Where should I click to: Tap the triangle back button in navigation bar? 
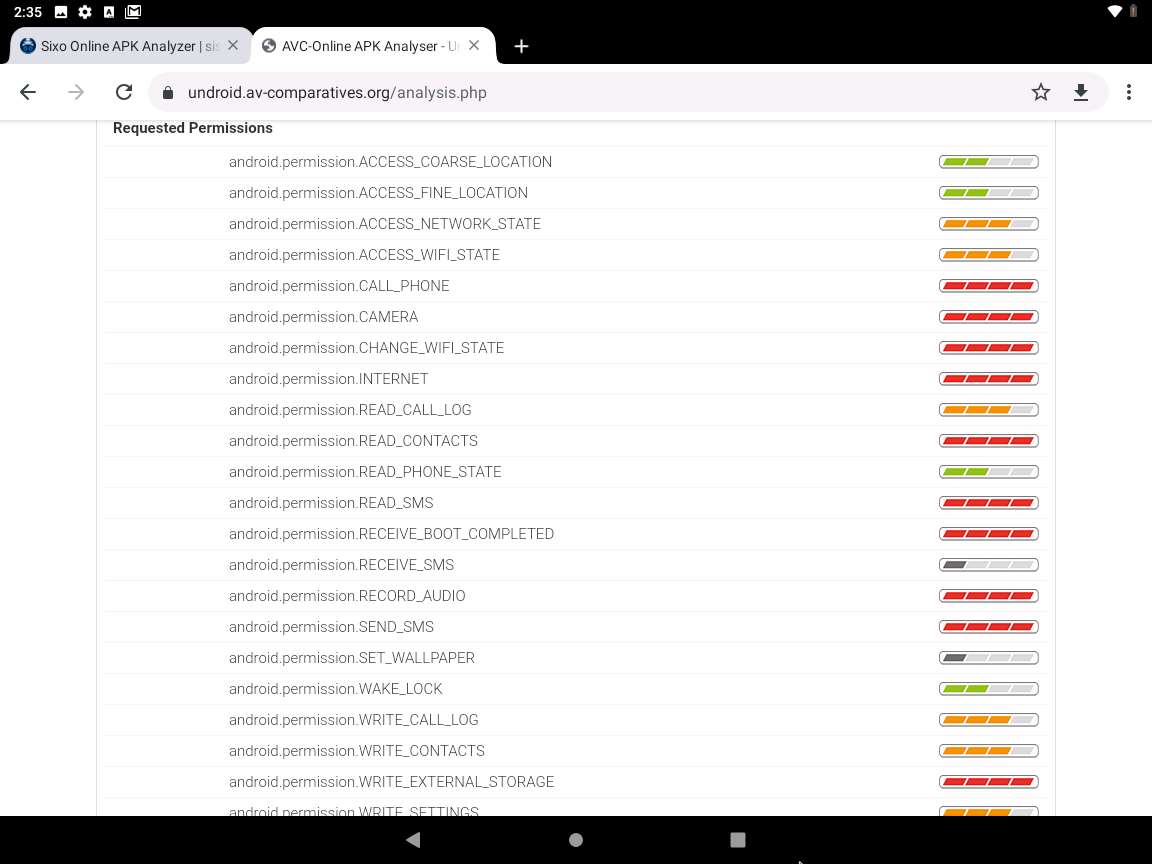(x=413, y=839)
